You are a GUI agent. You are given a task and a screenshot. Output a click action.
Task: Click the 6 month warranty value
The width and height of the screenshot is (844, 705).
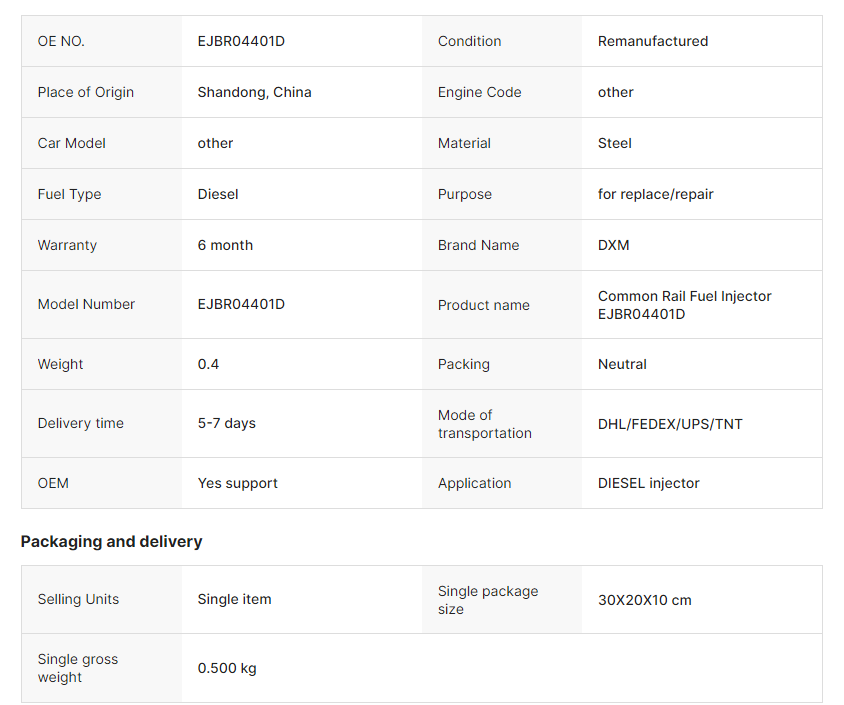(x=225, y=245)
